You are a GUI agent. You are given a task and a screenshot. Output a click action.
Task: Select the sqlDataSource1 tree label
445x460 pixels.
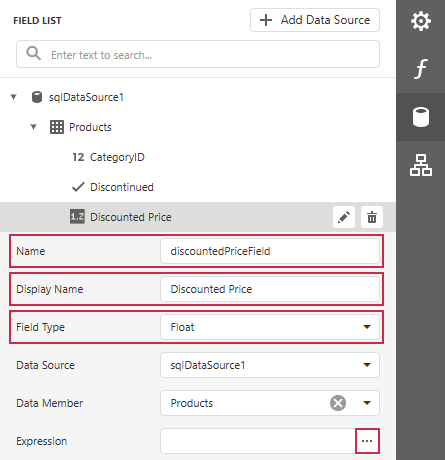pyautogui.click(x=86, y=97)
